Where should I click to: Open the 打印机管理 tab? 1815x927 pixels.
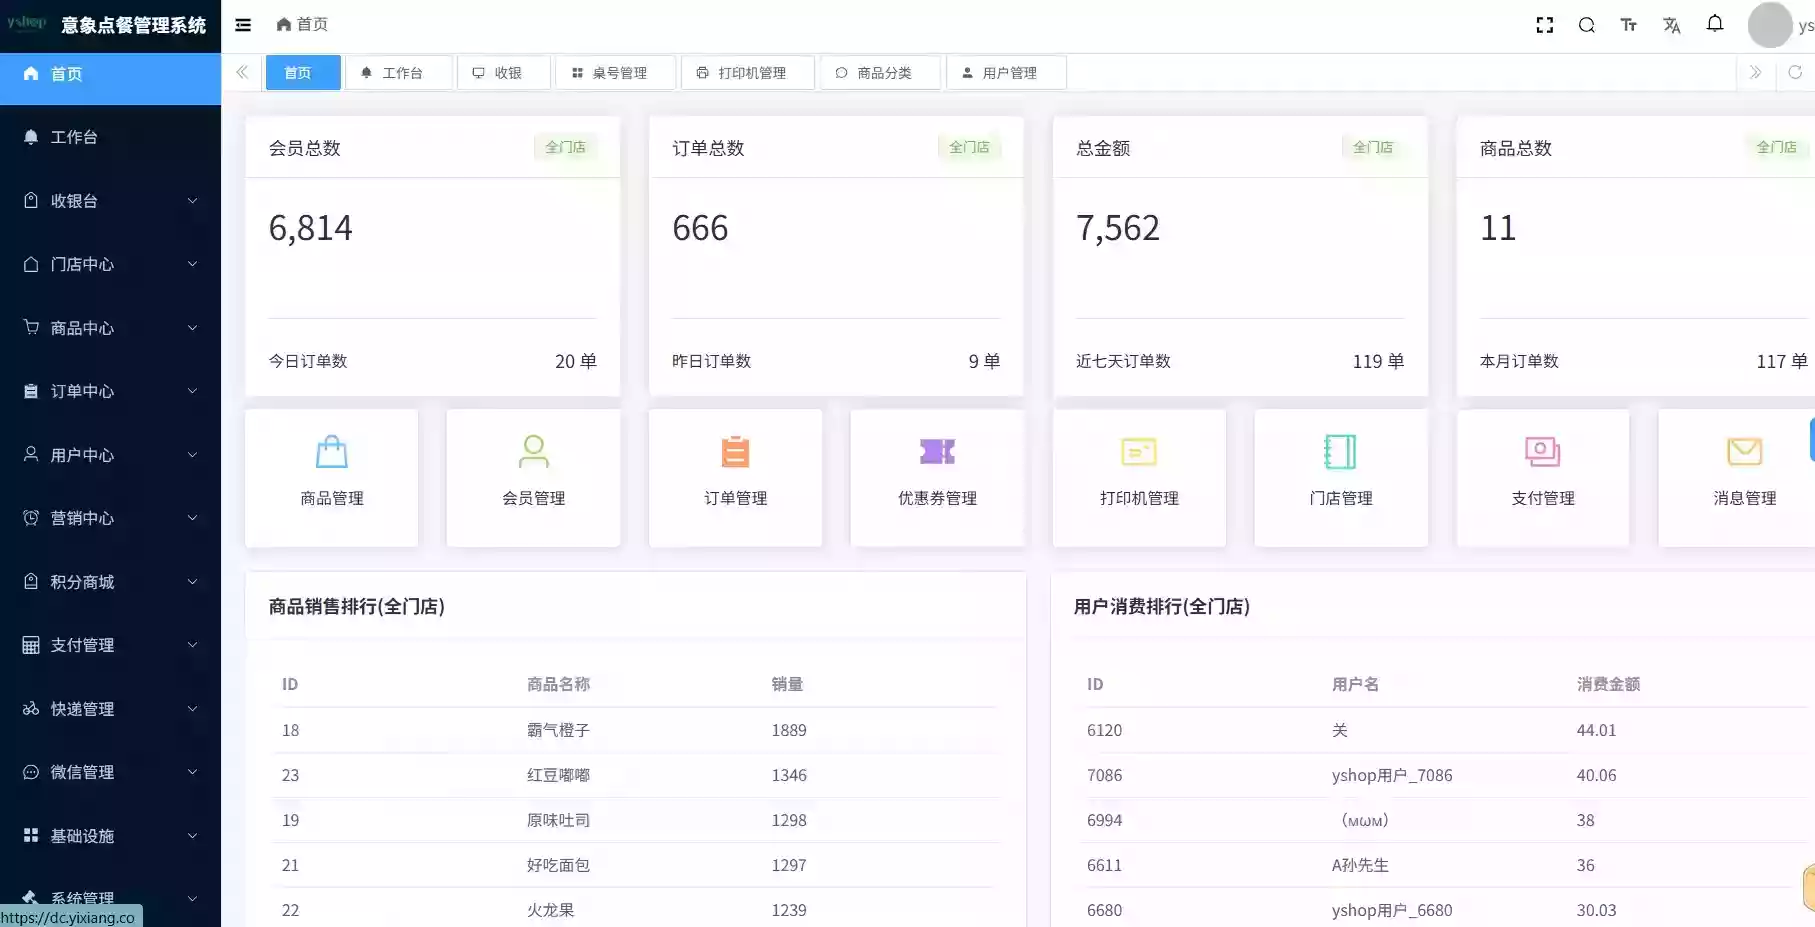coord(747,72)
